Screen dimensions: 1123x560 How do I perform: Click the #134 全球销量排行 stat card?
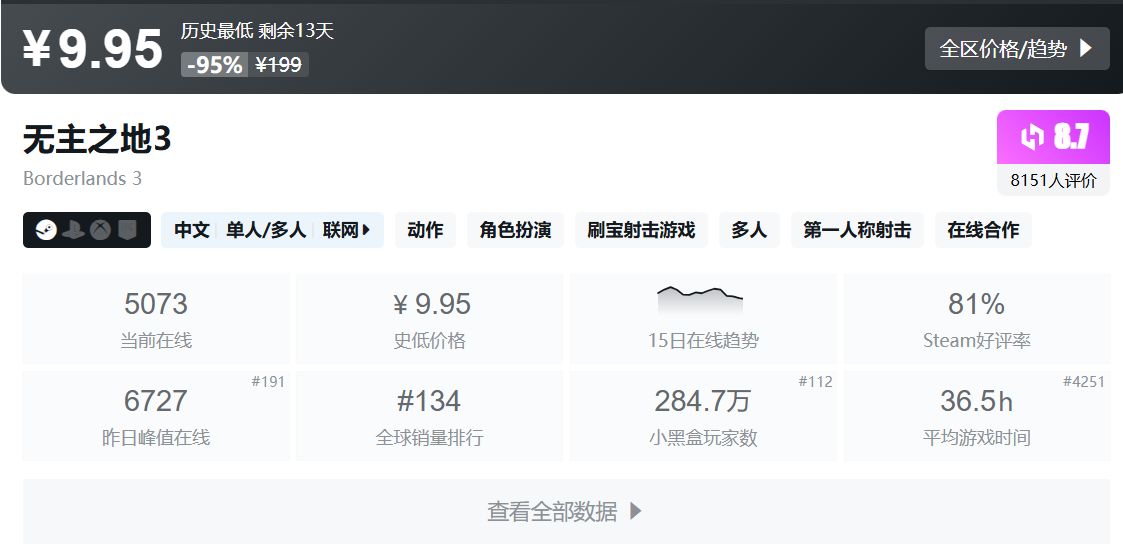point(430,415)
